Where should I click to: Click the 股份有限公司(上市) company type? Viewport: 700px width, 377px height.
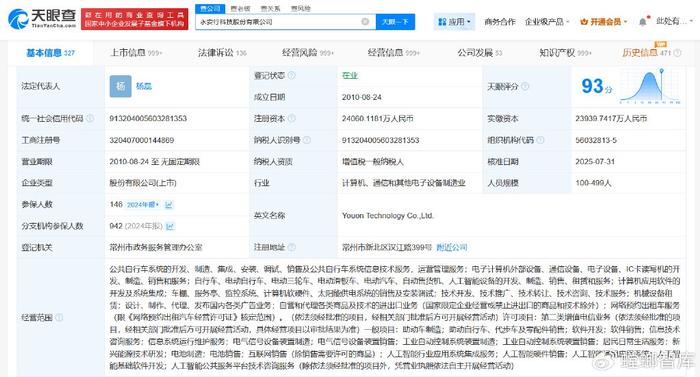[143, 183]
